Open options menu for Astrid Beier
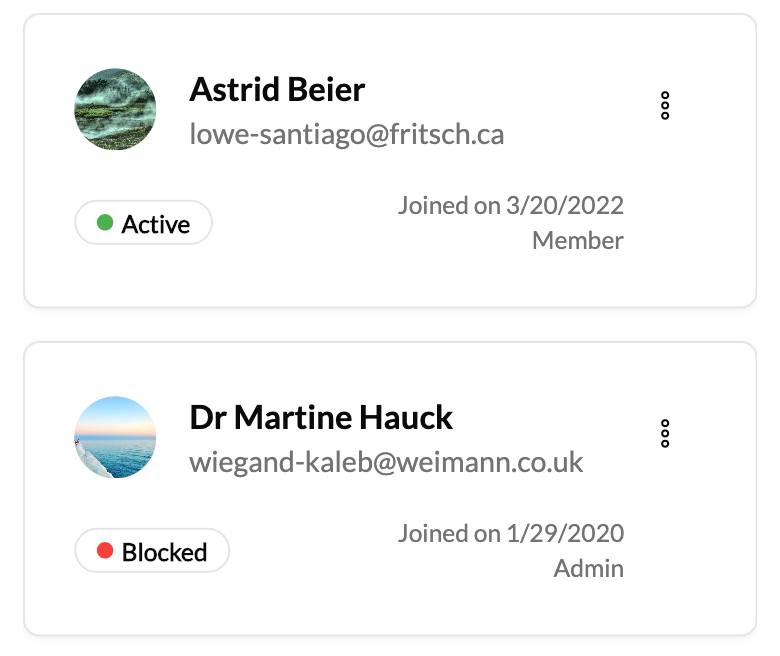This screenshot has height=656, width=780. click(665, 106)
